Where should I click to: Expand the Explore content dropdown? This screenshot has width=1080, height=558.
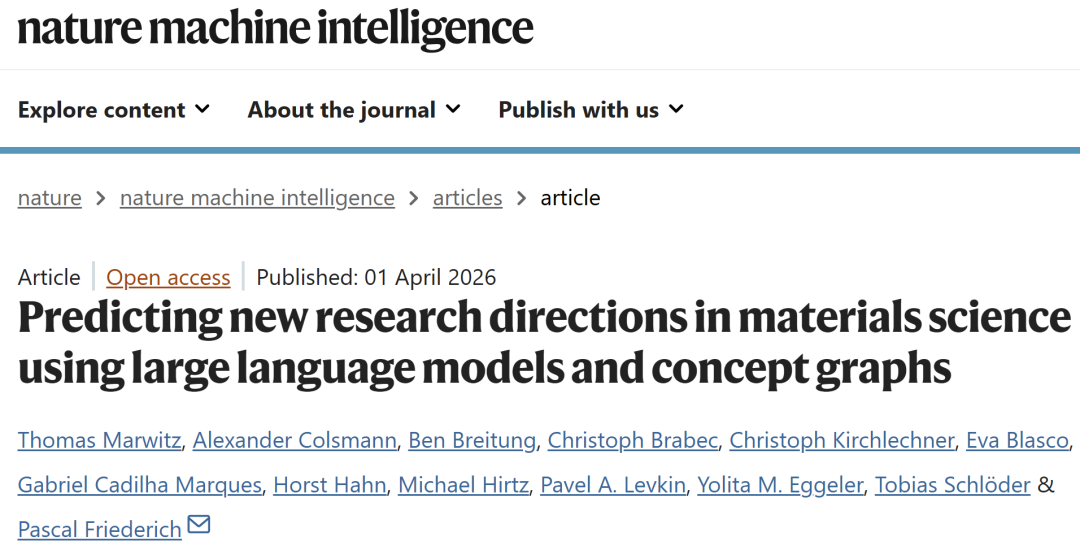tap(114, 110)
